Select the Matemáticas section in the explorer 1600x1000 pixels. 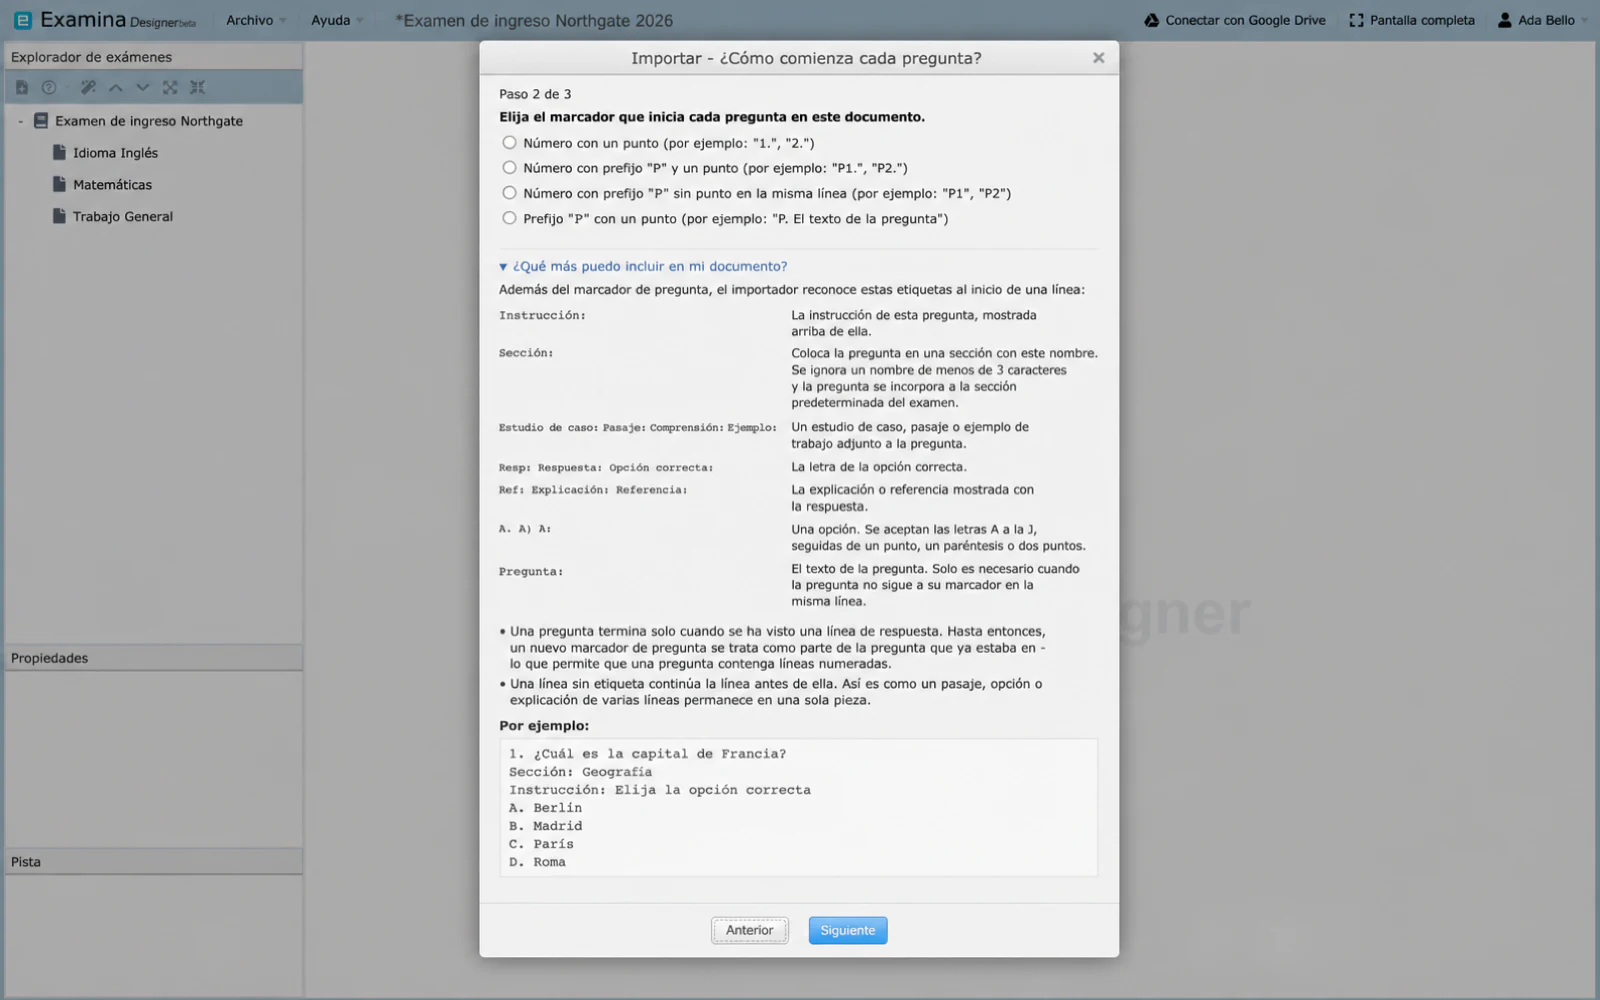click(x=154, y=185)
